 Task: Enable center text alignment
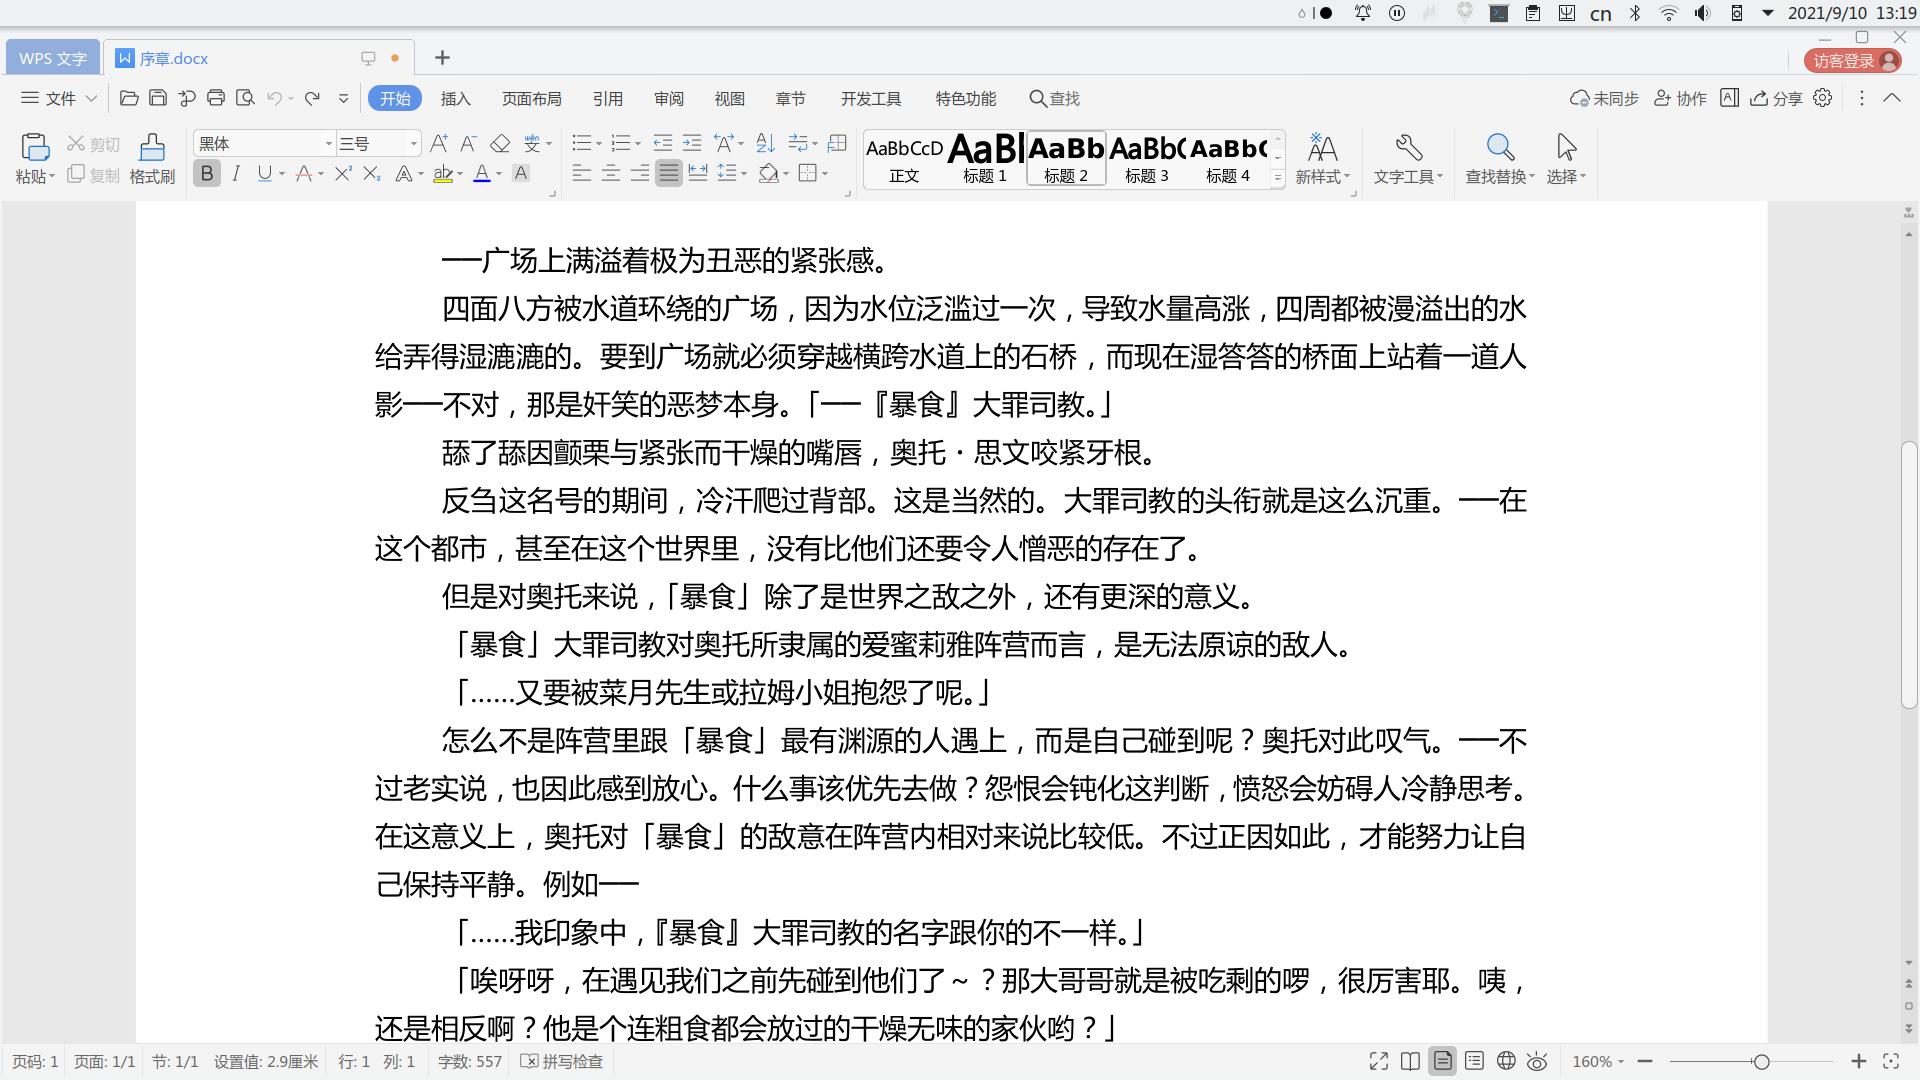coord(610,174)
